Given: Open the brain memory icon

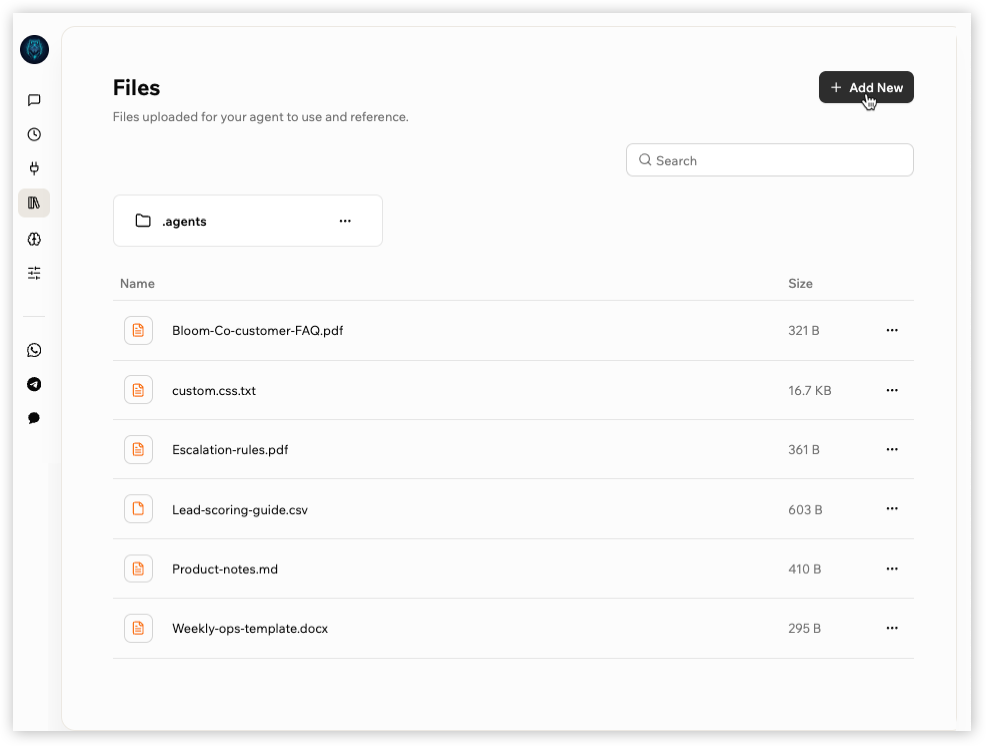Looking at the screenshot, I should (x=35, y=239).
